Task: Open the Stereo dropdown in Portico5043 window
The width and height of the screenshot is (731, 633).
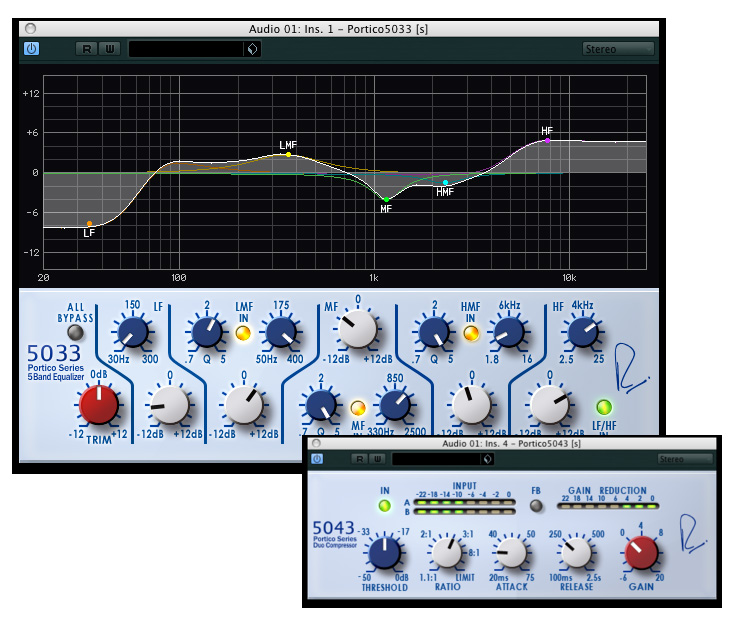Action: [685, 459]
